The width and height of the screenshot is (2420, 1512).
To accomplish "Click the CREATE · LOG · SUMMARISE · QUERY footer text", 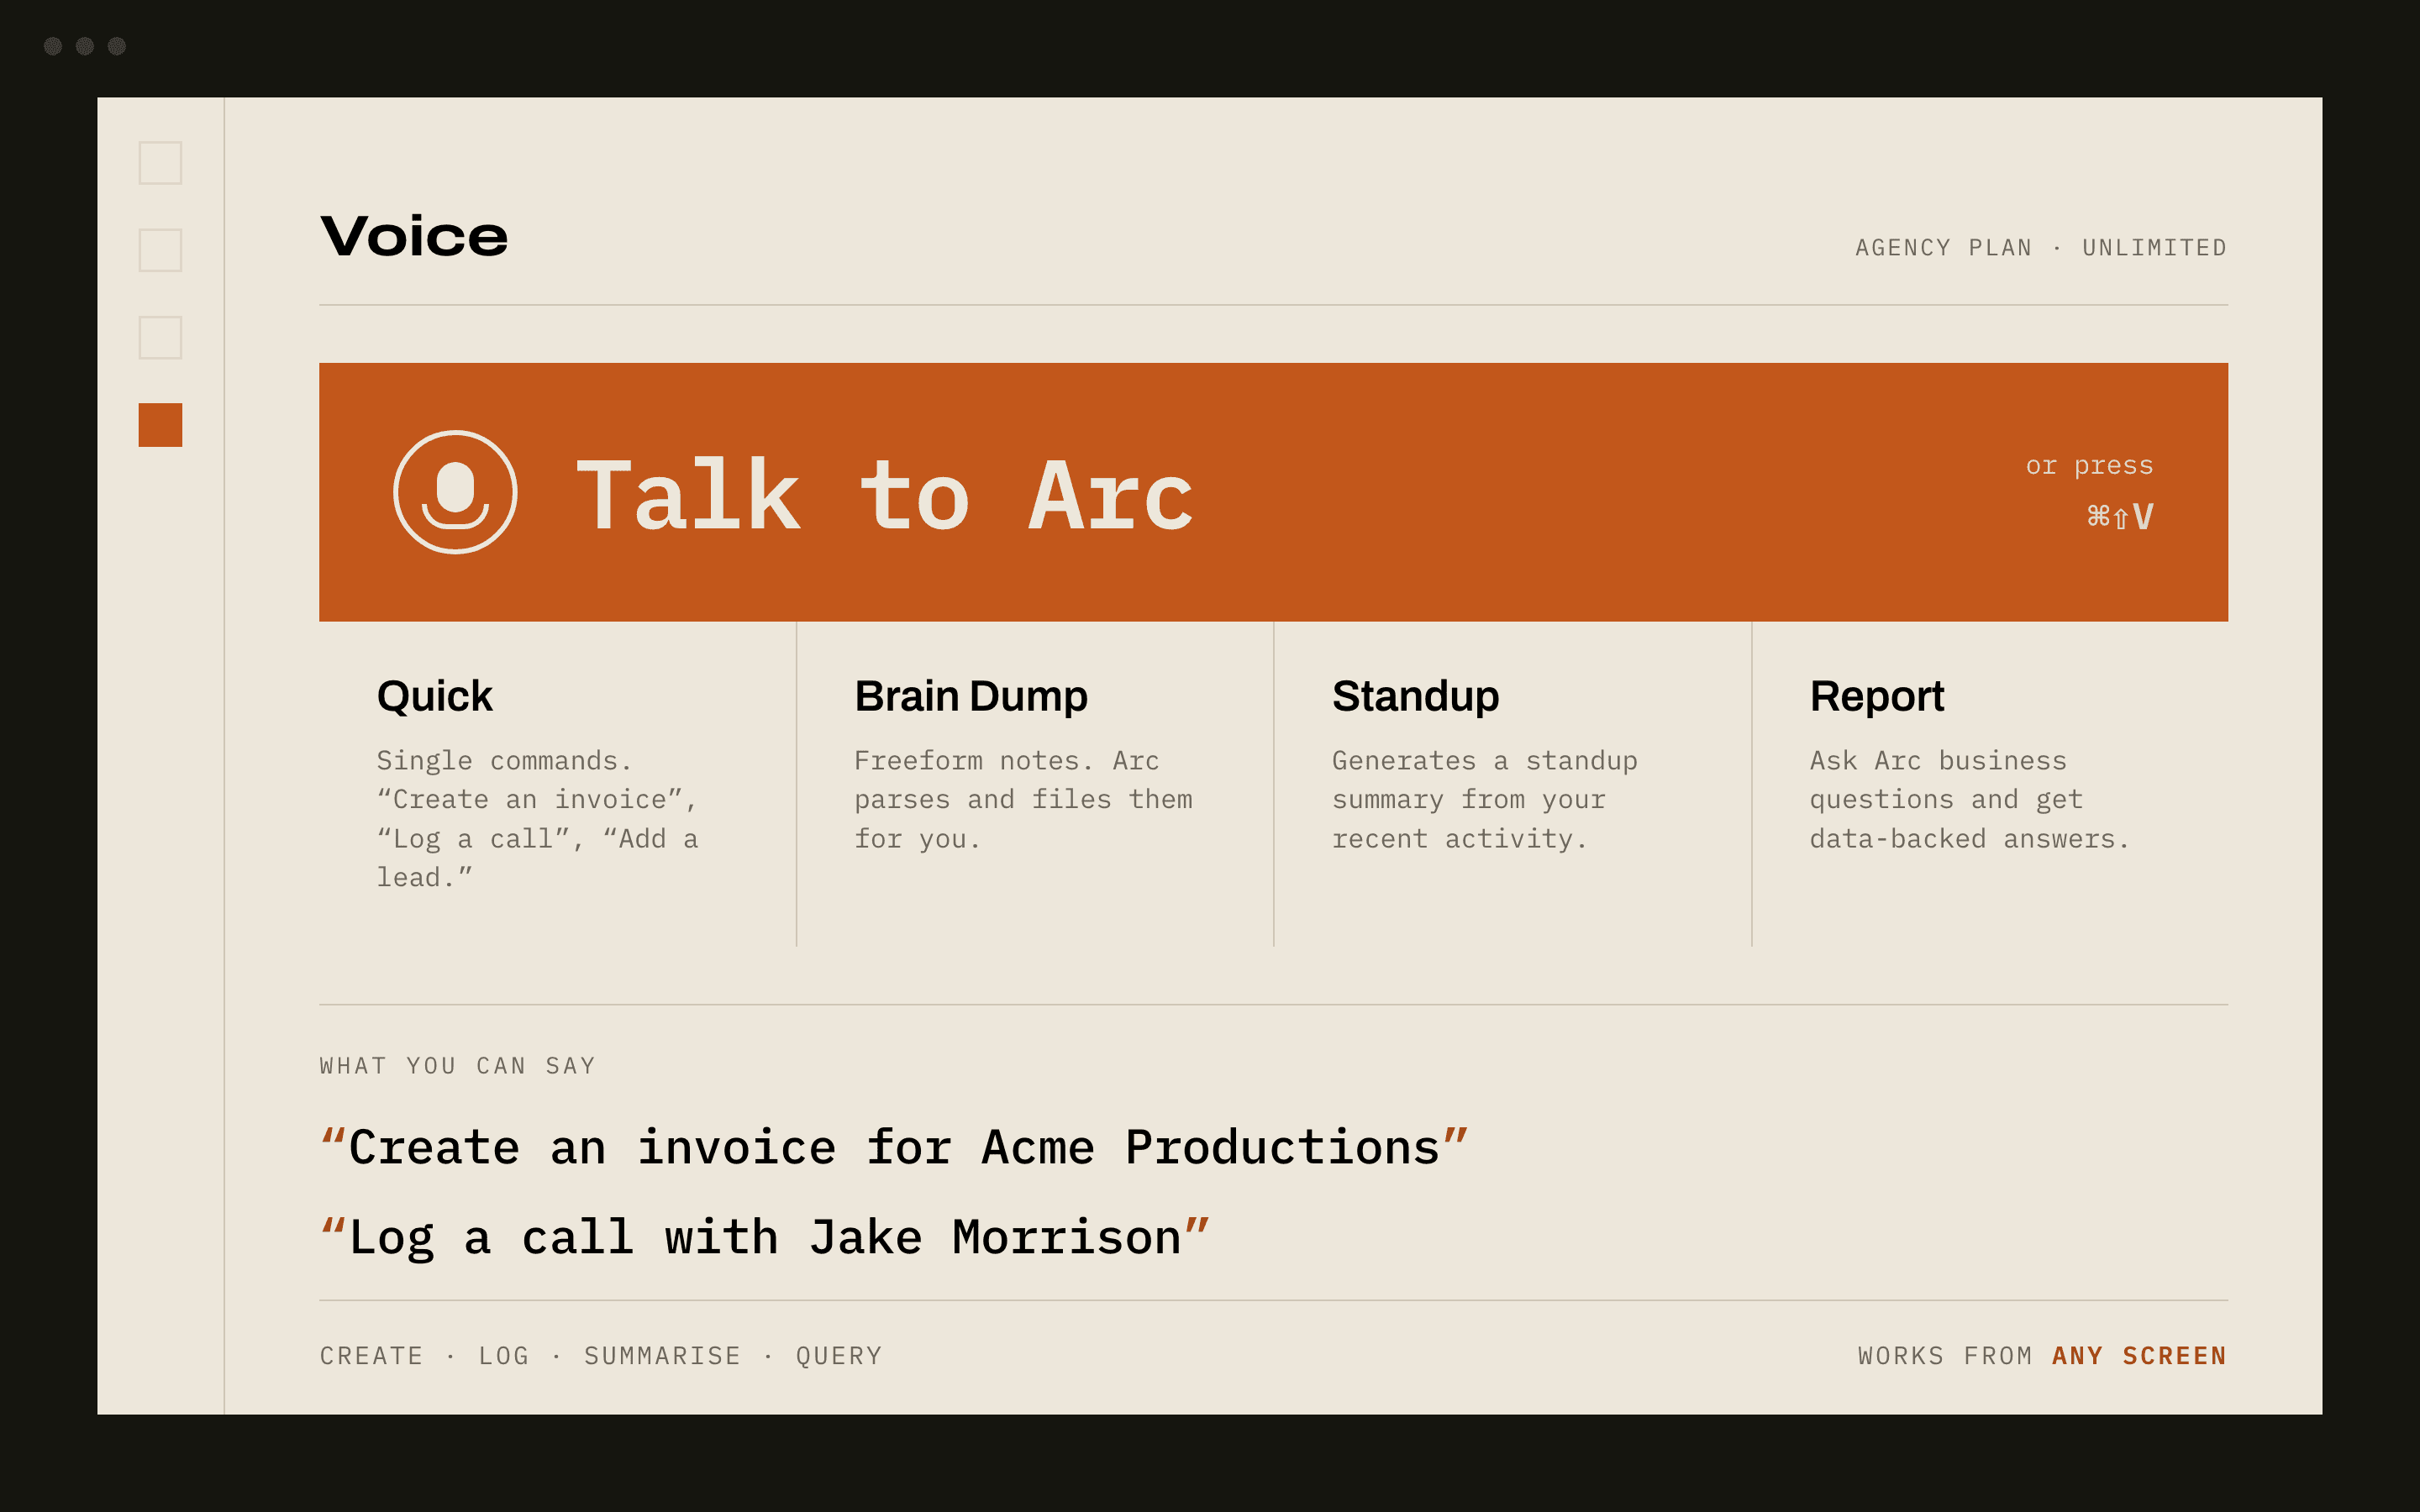I will (x=601, y=1356).
